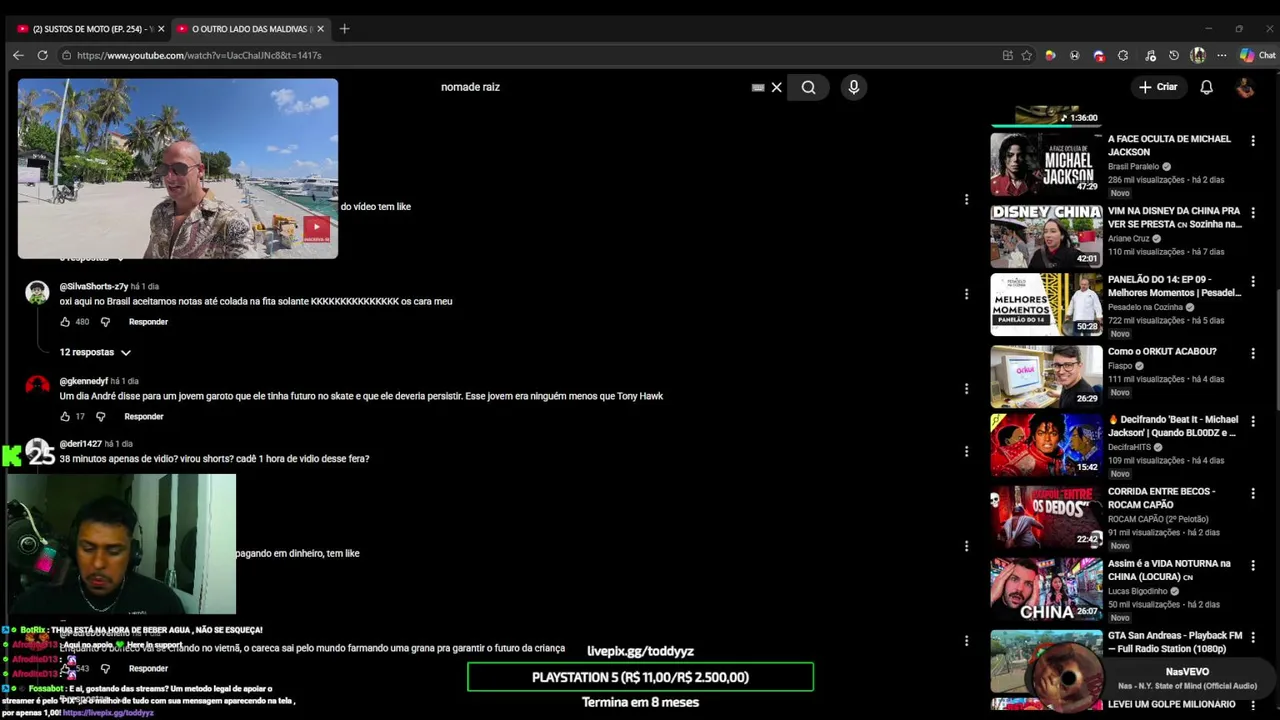Open the VIDA NOTURNA NA CHINA thumbnail
The height and width of the screenshot is (720, 1280).
pos(1046,588)
